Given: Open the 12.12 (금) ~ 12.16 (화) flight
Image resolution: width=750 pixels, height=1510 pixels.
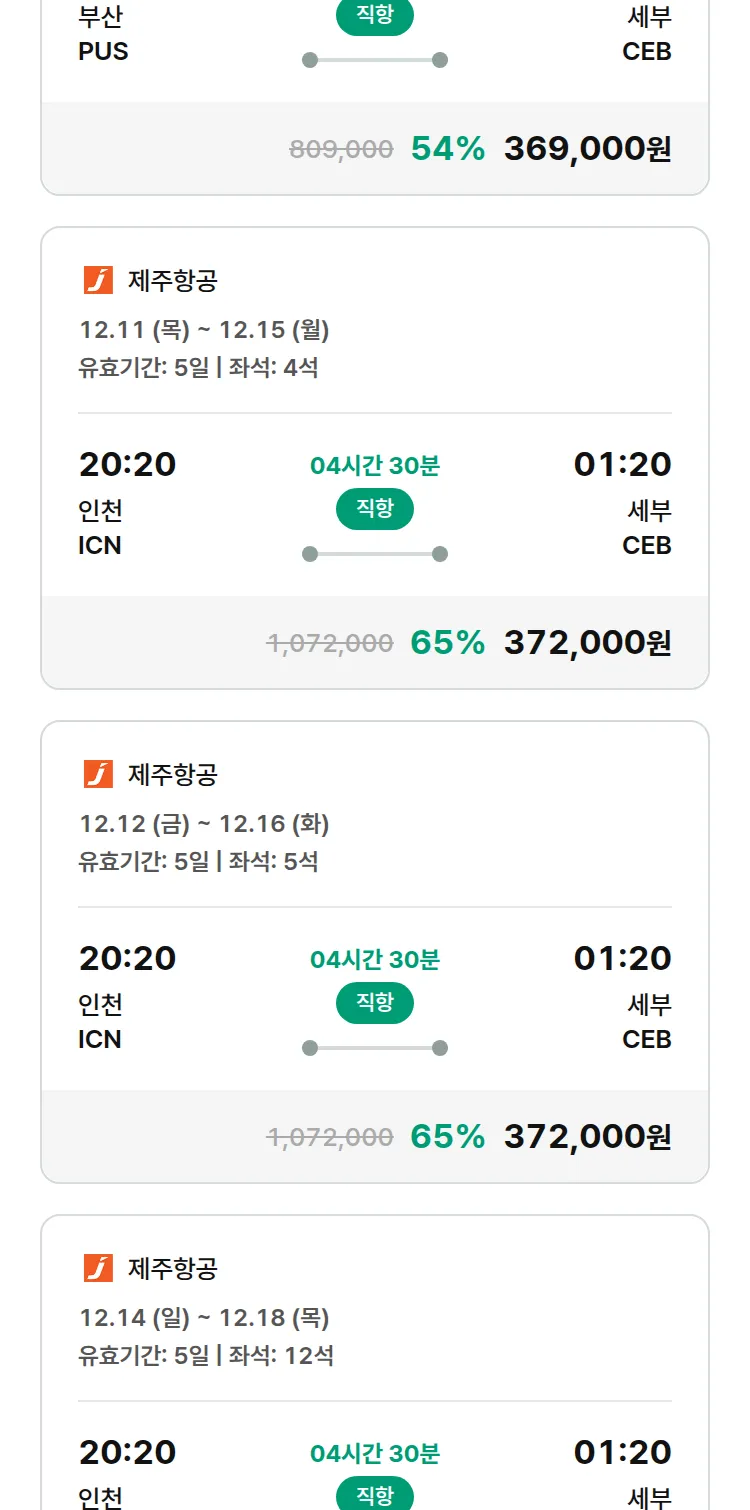Looking at the screenshot, I should pyautogui.click(x=204, y=824).
